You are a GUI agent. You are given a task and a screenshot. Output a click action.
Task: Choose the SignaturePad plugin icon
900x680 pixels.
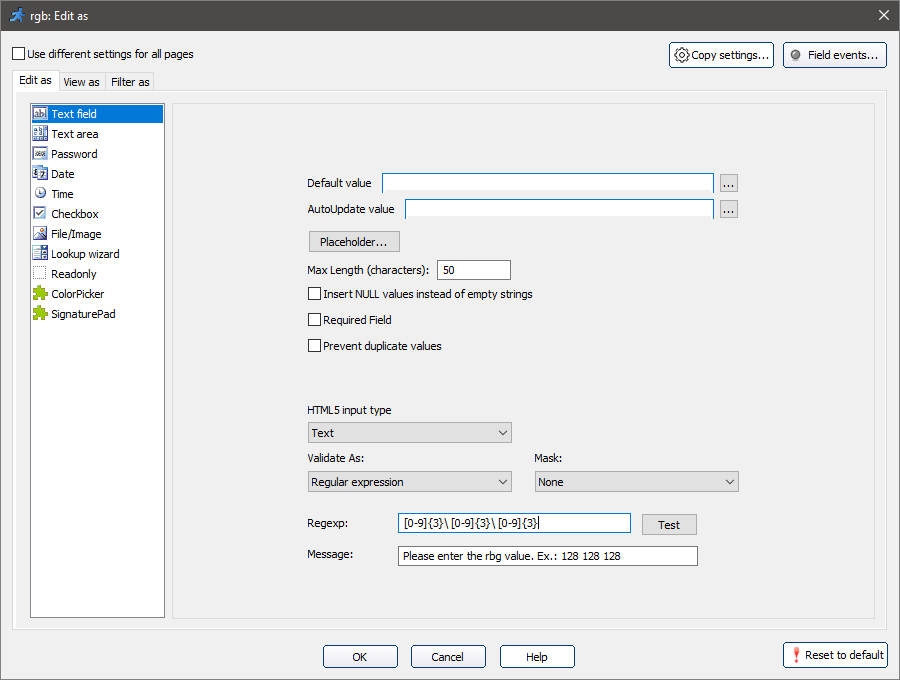pyautogui.click(x=40, y=314)
